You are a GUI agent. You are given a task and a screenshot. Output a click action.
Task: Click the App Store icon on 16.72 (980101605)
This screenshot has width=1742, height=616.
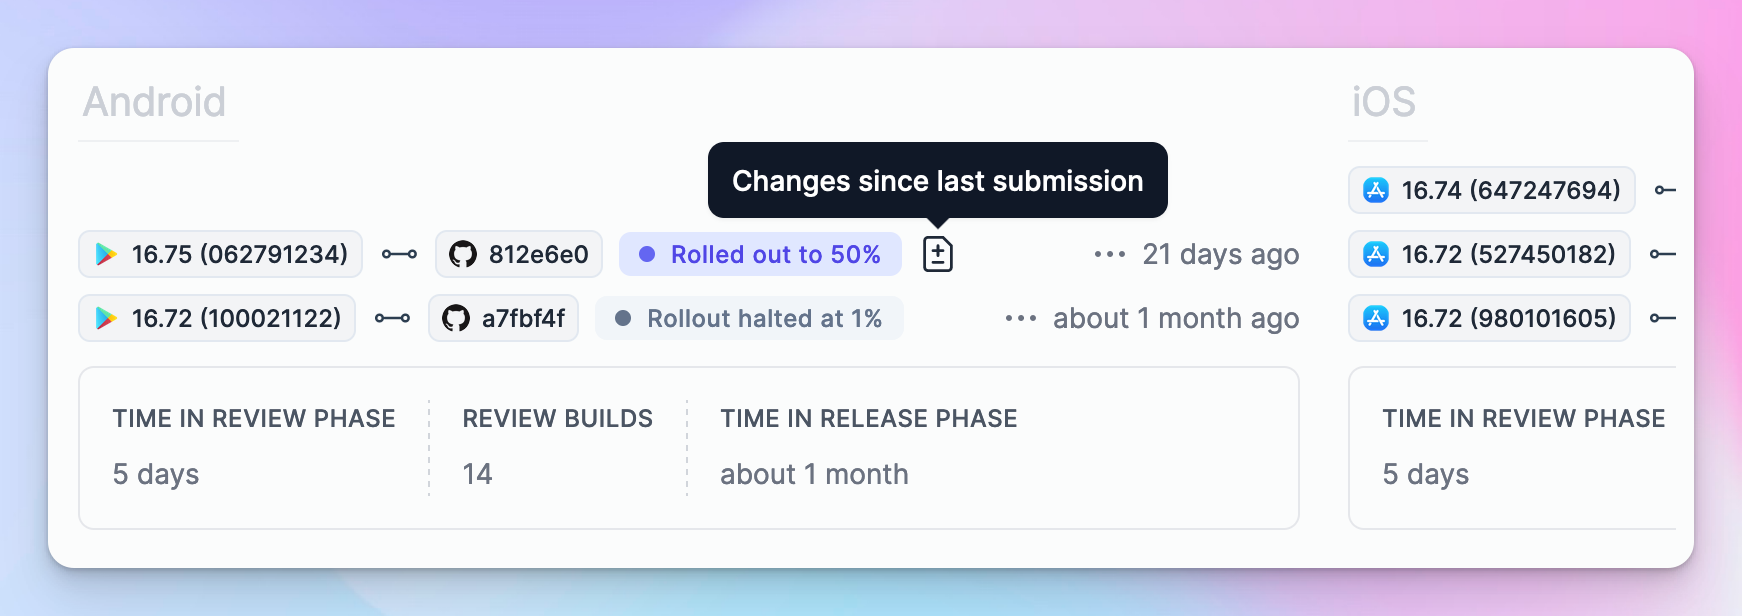coord(1376,318)
